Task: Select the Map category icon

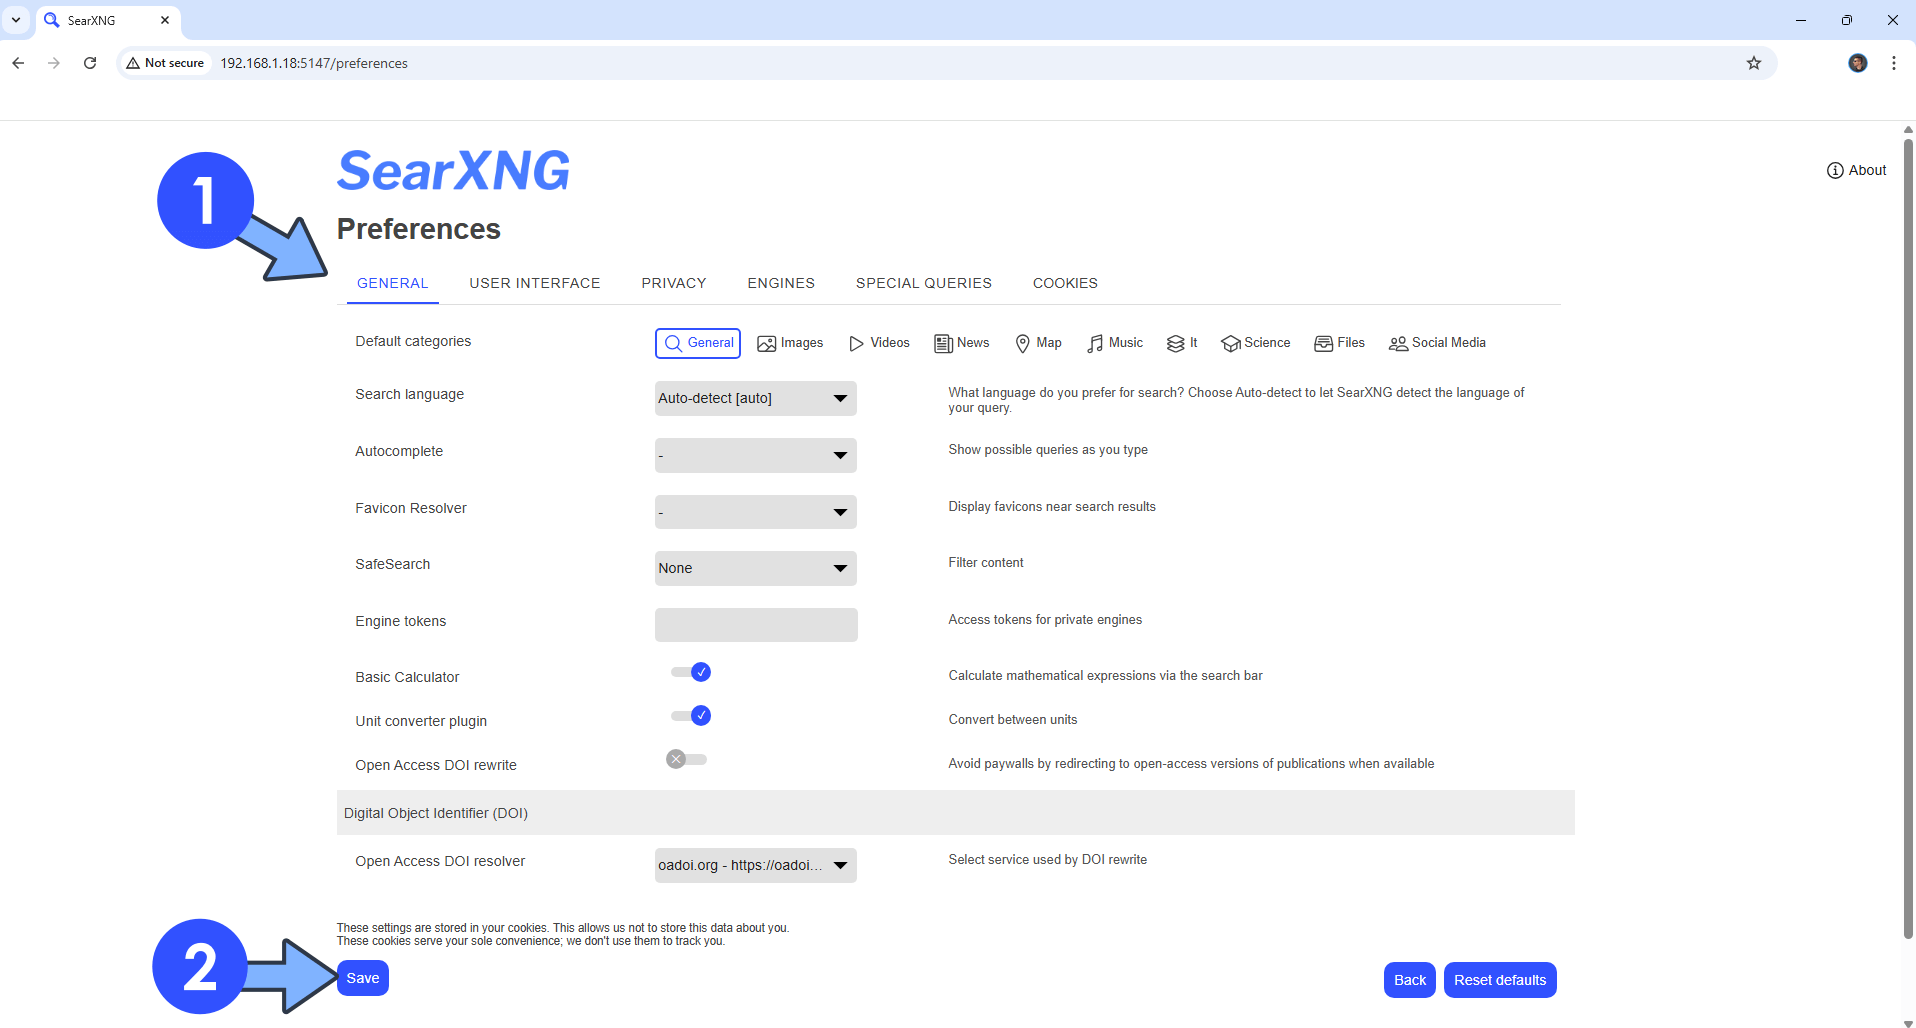Action: coord(1022,344)
